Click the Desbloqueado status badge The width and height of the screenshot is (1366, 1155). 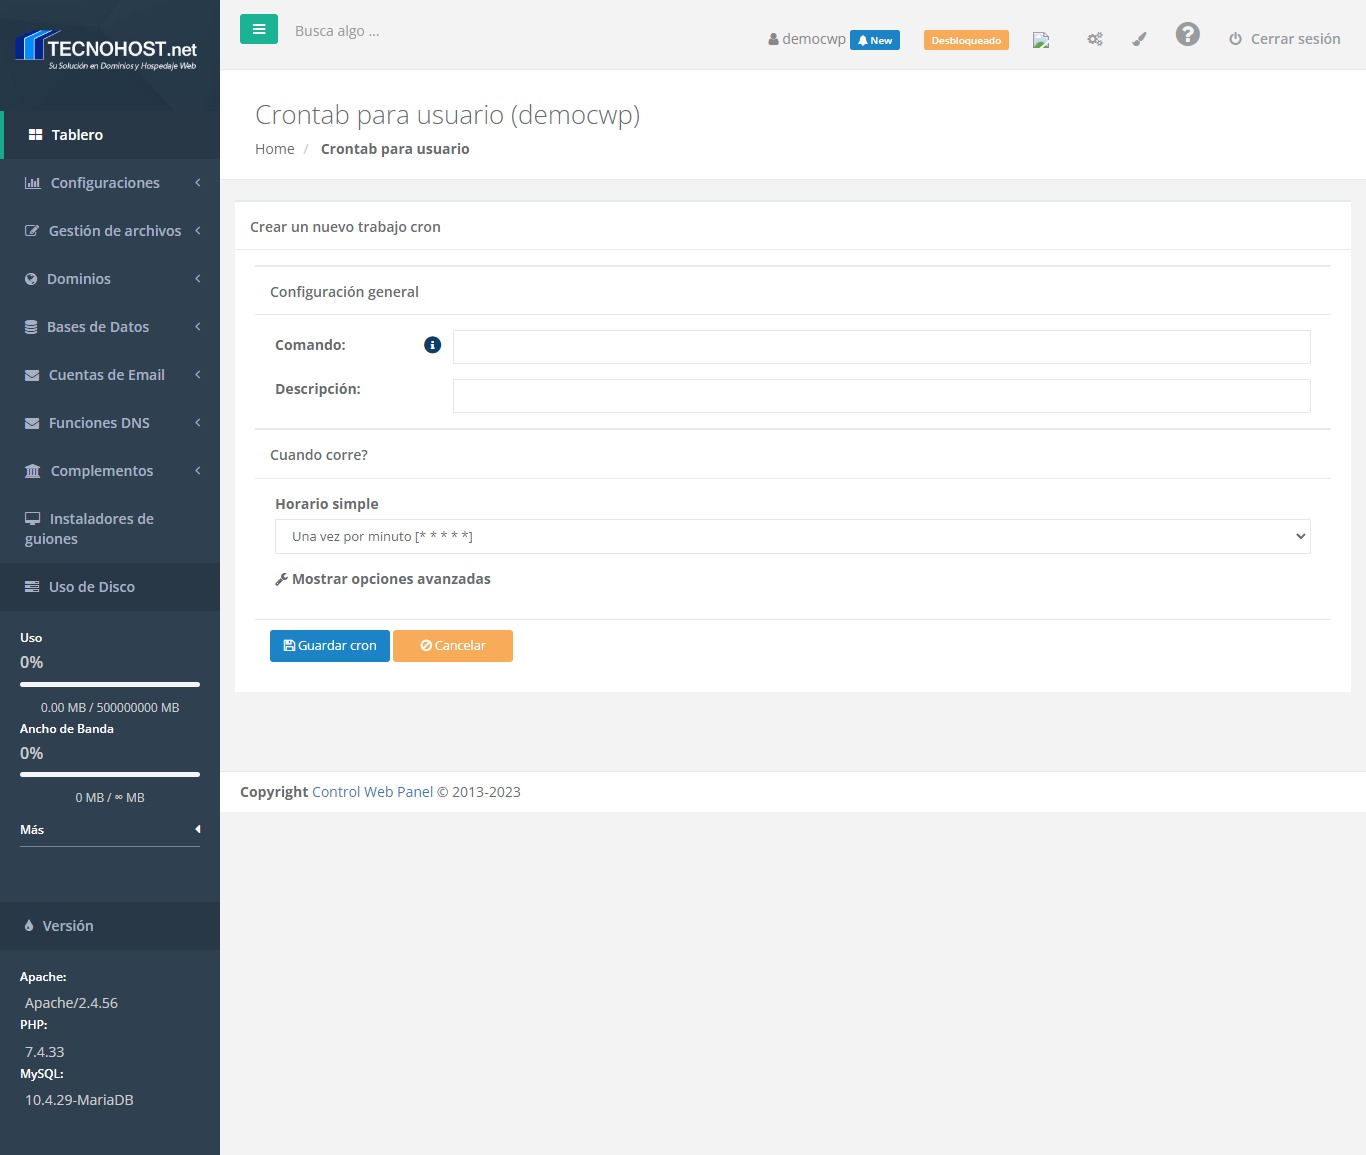point(965,40)
